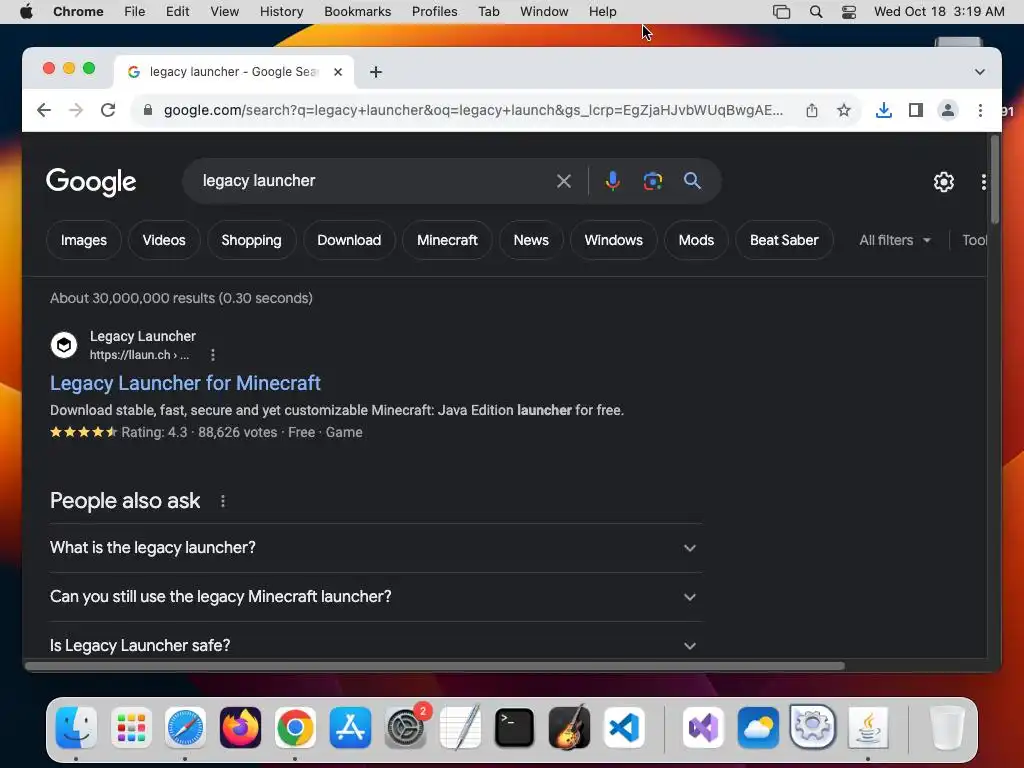1024x768 pixels.
Task: Filter results by Videos
Action: click(164, 240)
